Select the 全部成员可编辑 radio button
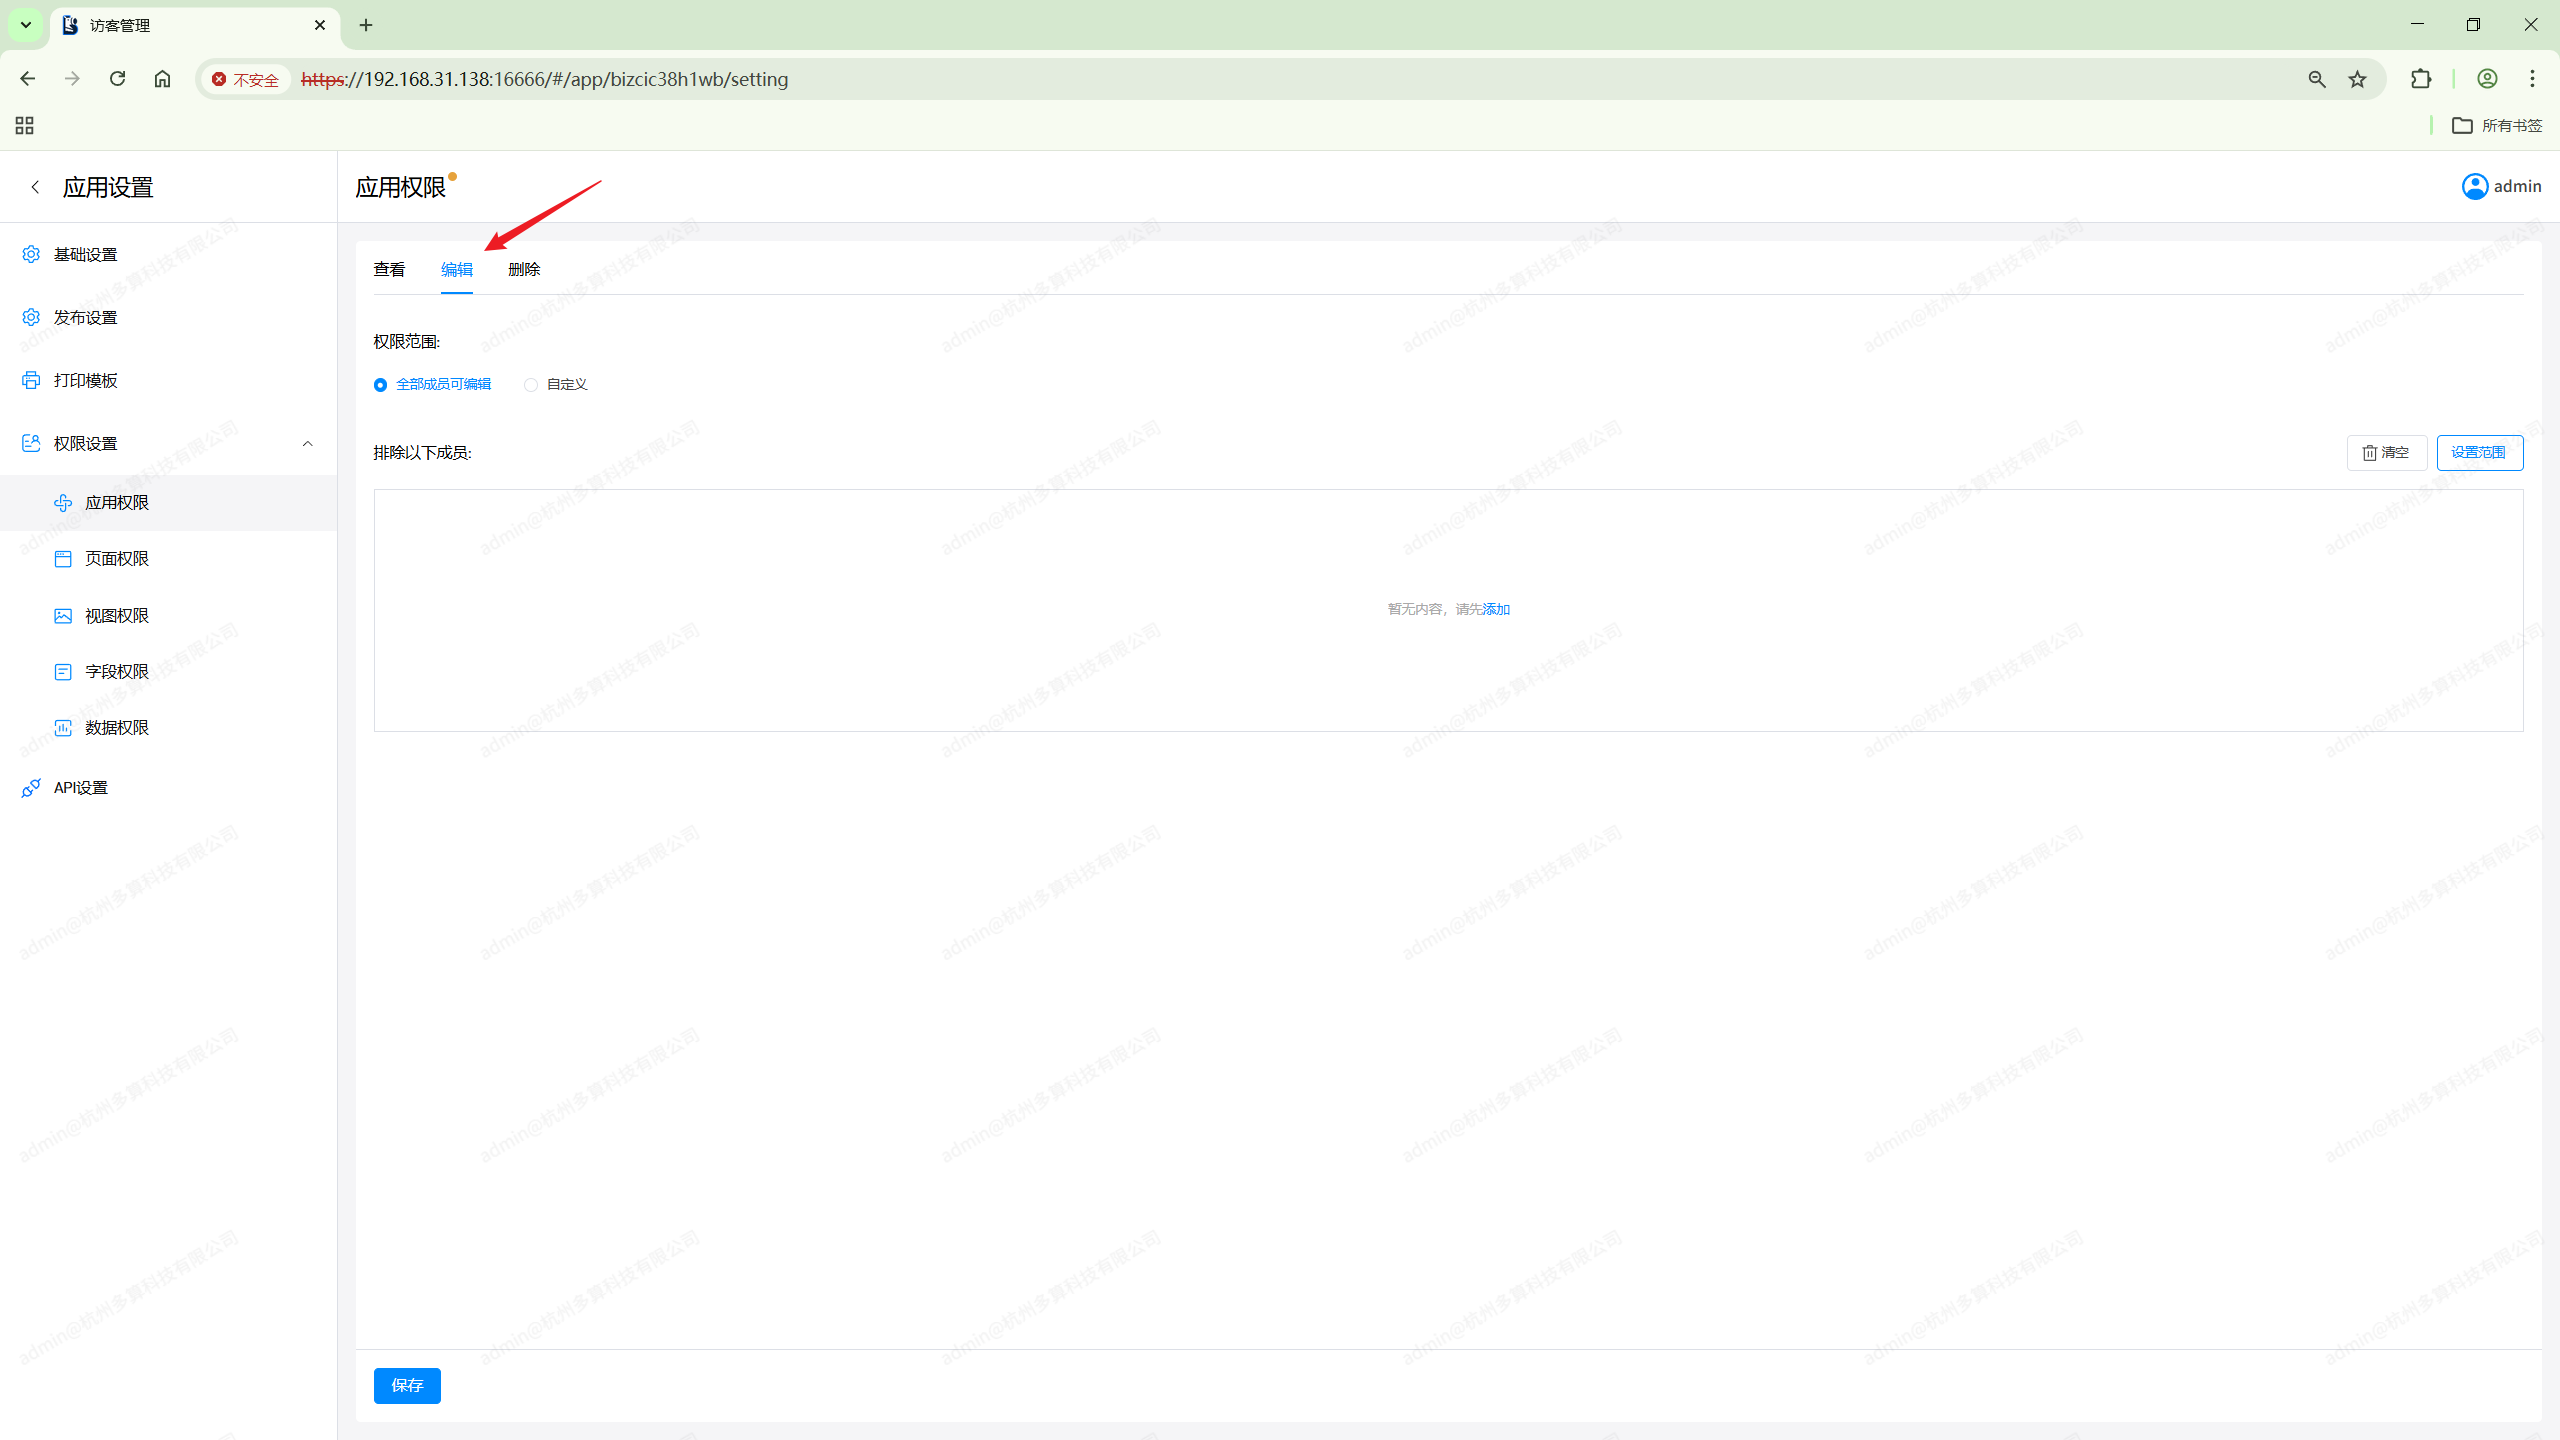This screenshot has height=1440, width=2560. [381, 385]
